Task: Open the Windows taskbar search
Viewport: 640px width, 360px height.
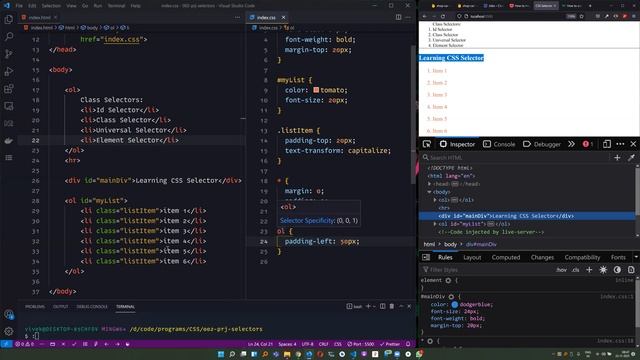Action: (x=232, y=354)
